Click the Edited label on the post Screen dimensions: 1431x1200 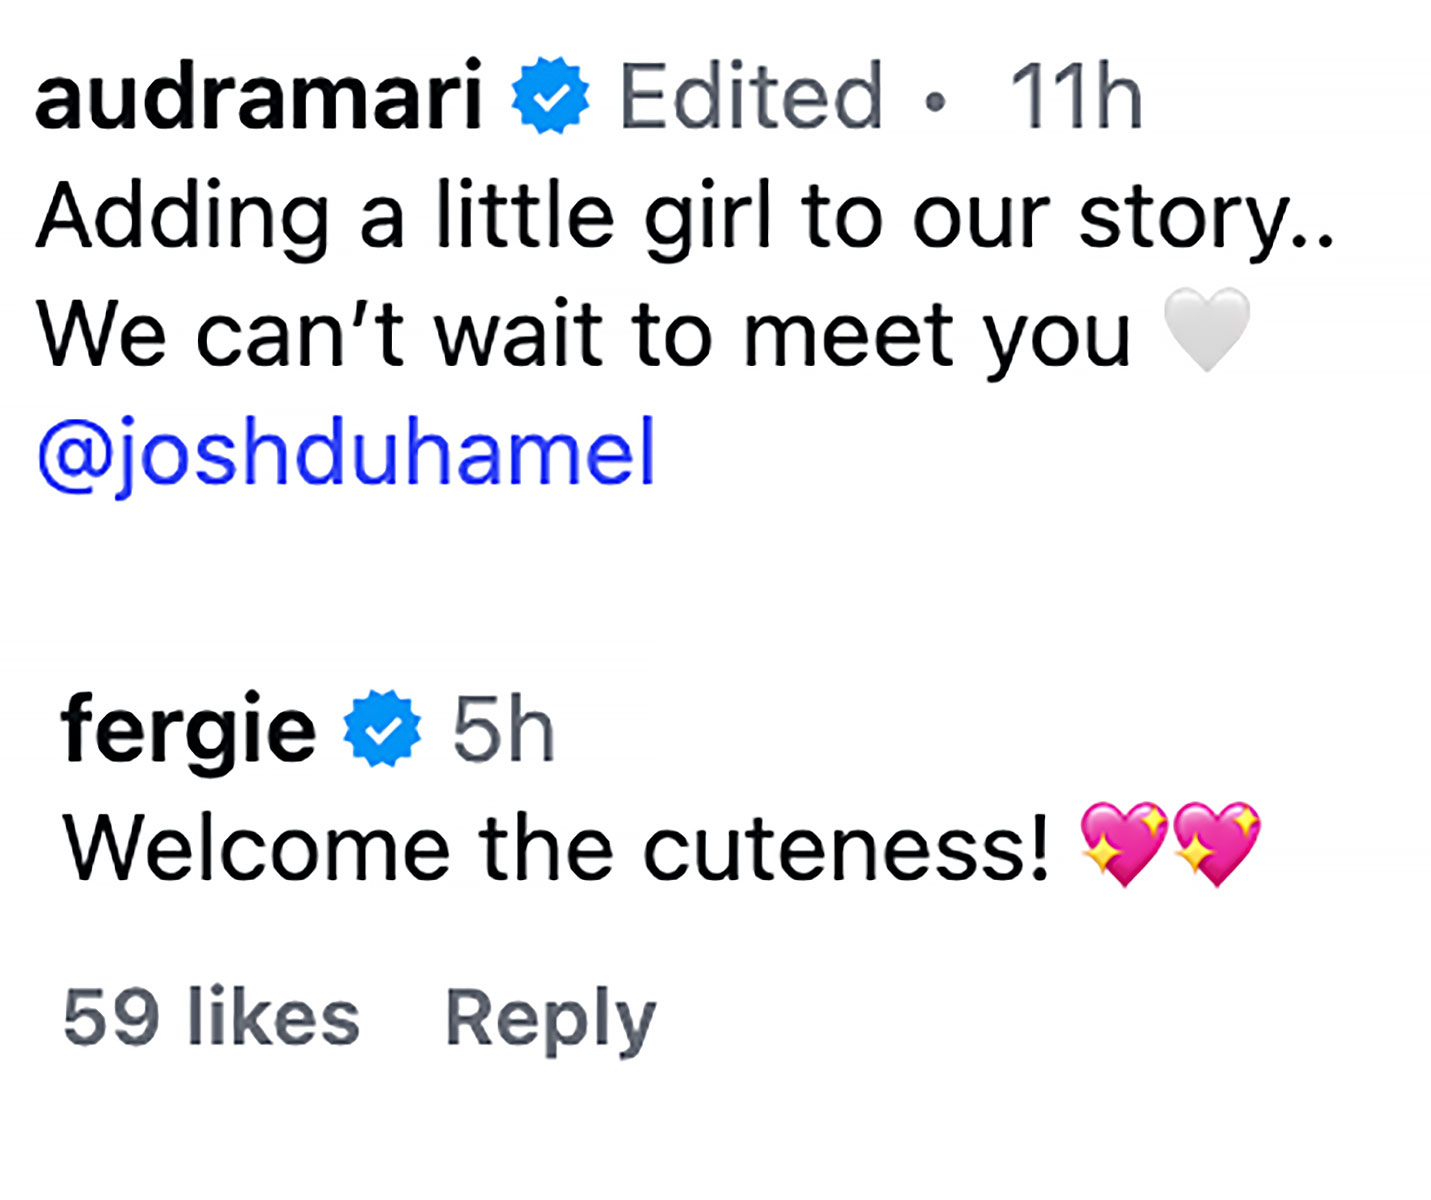751,97
